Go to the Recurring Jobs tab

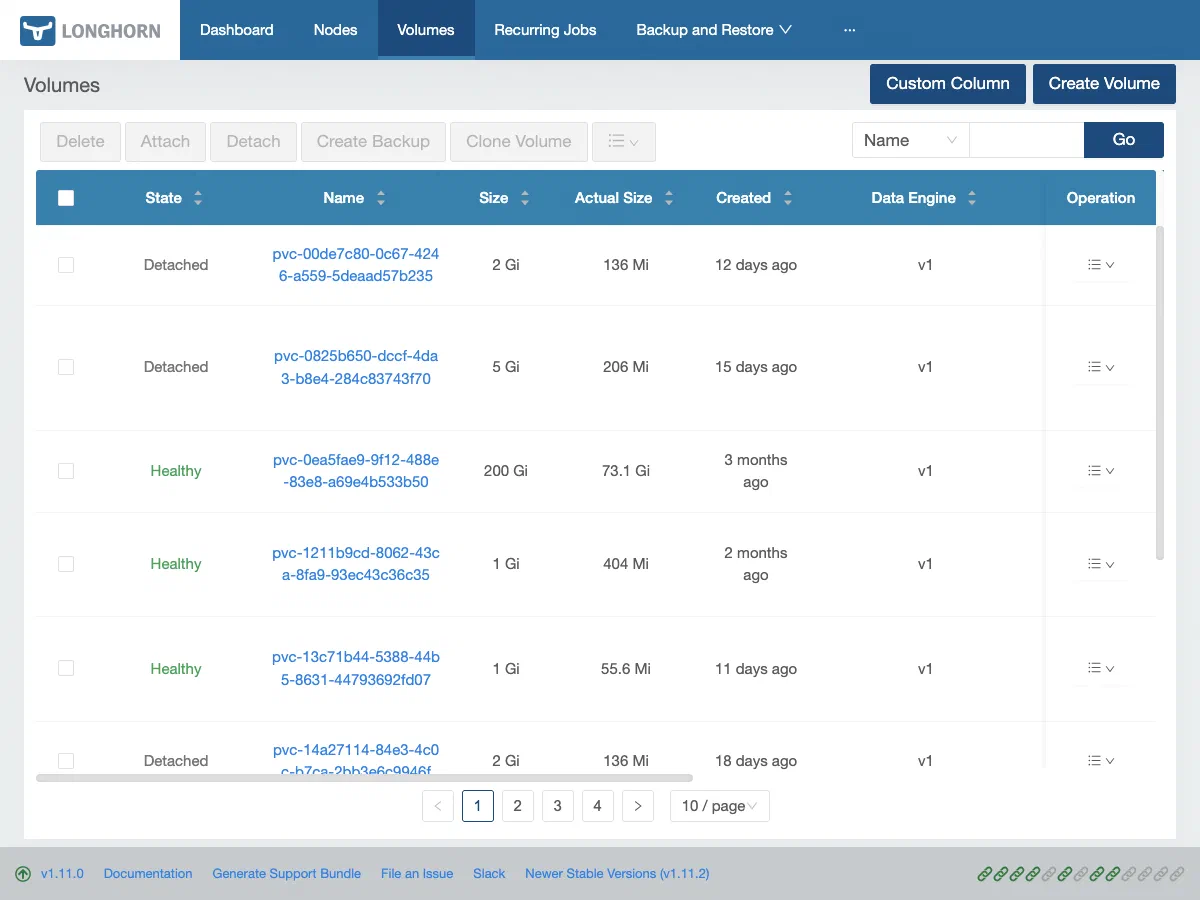[545, 30]
